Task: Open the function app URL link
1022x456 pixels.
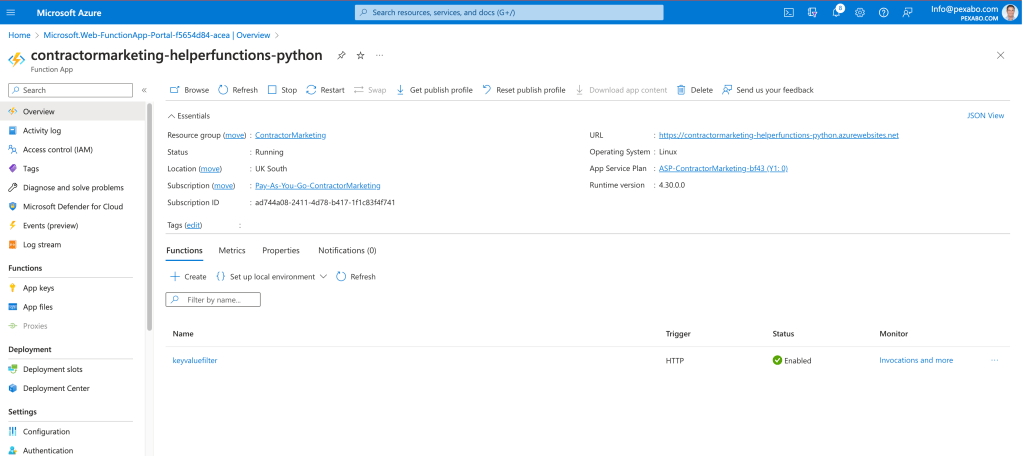Action: point(779,135)
